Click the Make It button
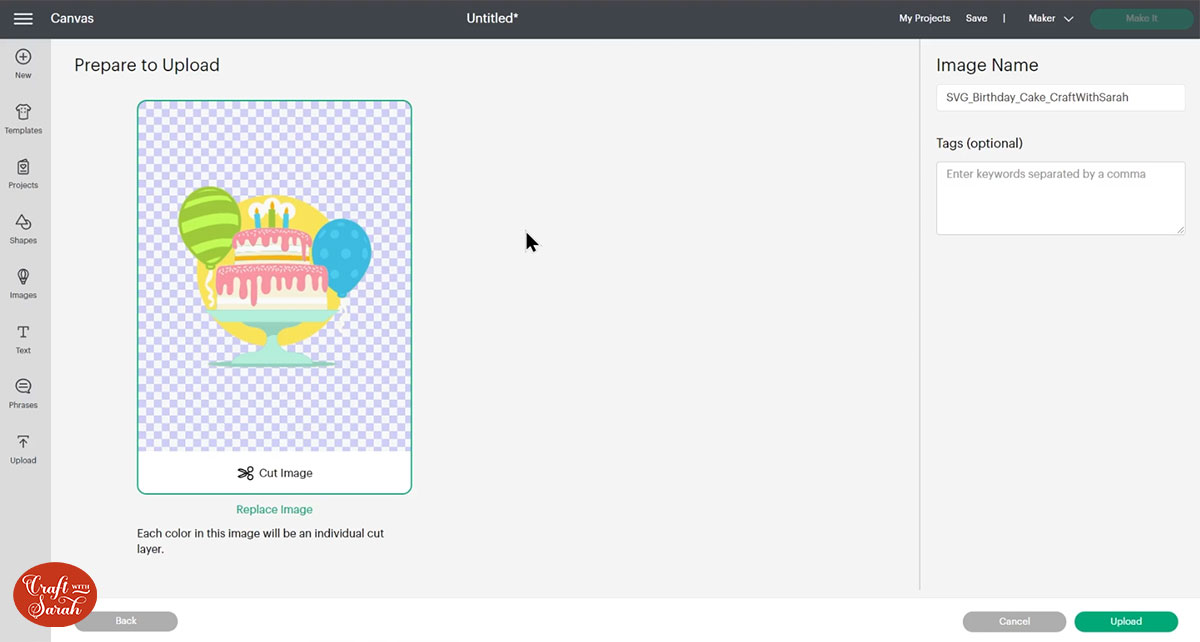 coord(1141,19)
